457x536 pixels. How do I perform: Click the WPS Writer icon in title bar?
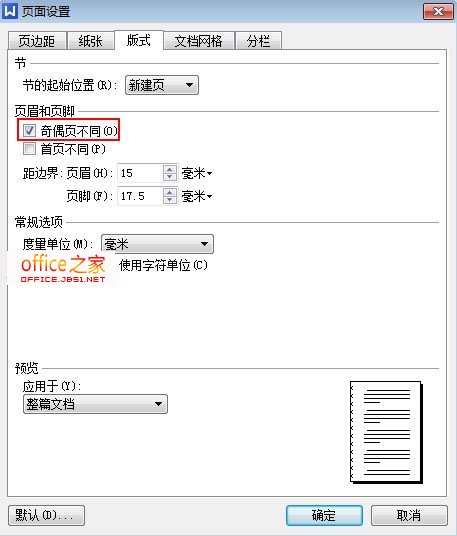point(10,11)
